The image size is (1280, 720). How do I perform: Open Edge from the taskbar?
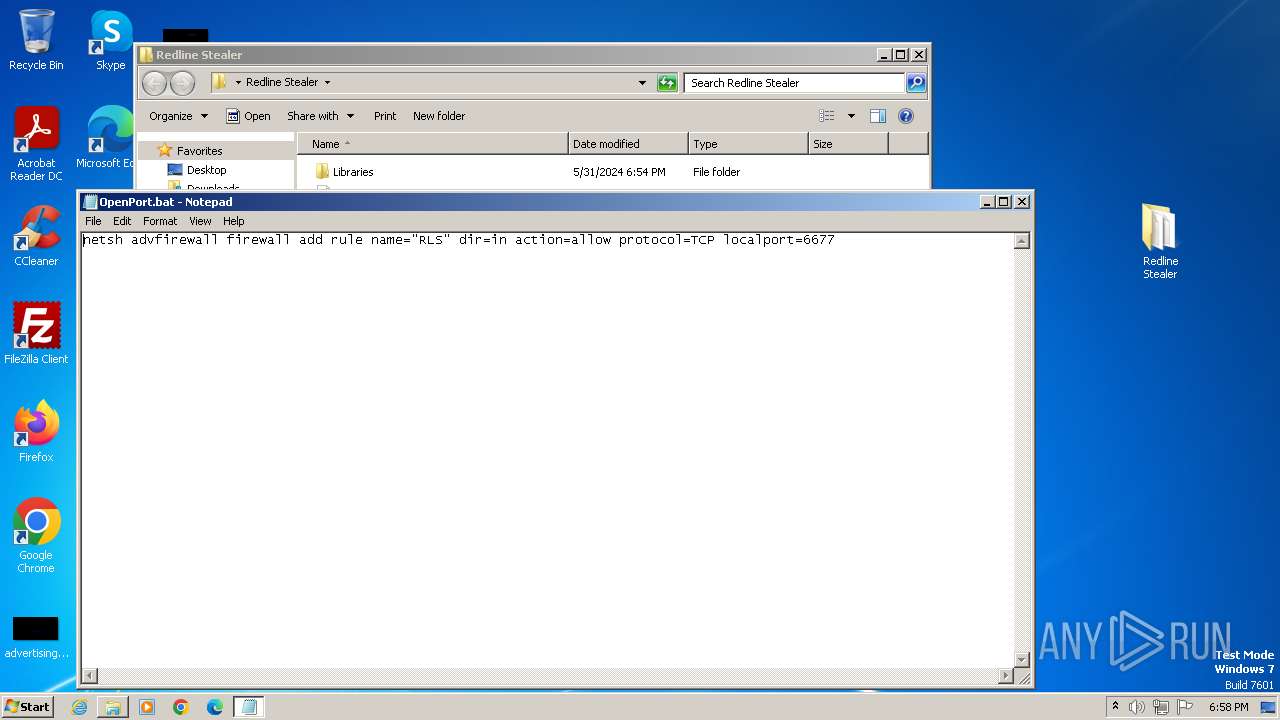click(x=215, y=707)
